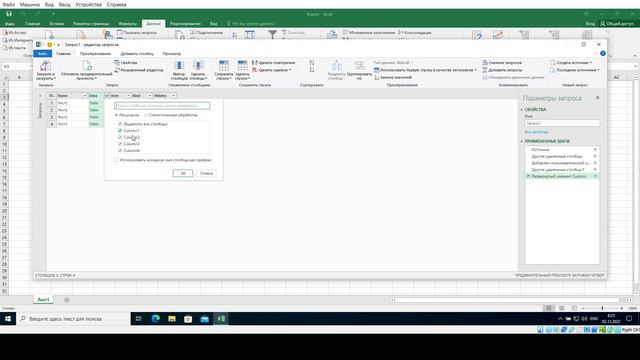Open Name column filter dropdown
The width and height of the screenshot is (640, 360).
tap(85, 96)
